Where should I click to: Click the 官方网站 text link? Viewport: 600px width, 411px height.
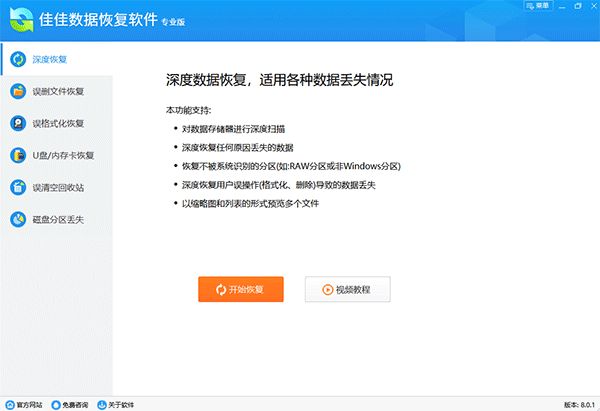click(x=29, y=405)
